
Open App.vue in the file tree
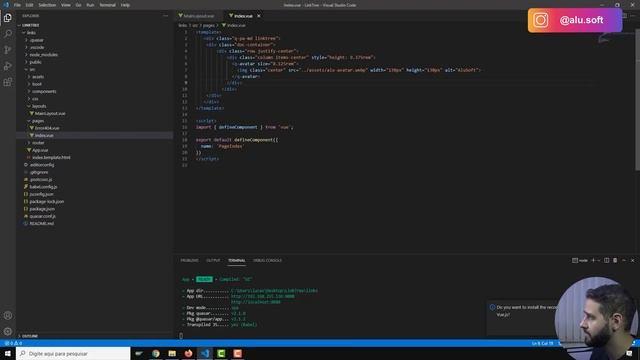pyautogui.click(x=40, y=150)
